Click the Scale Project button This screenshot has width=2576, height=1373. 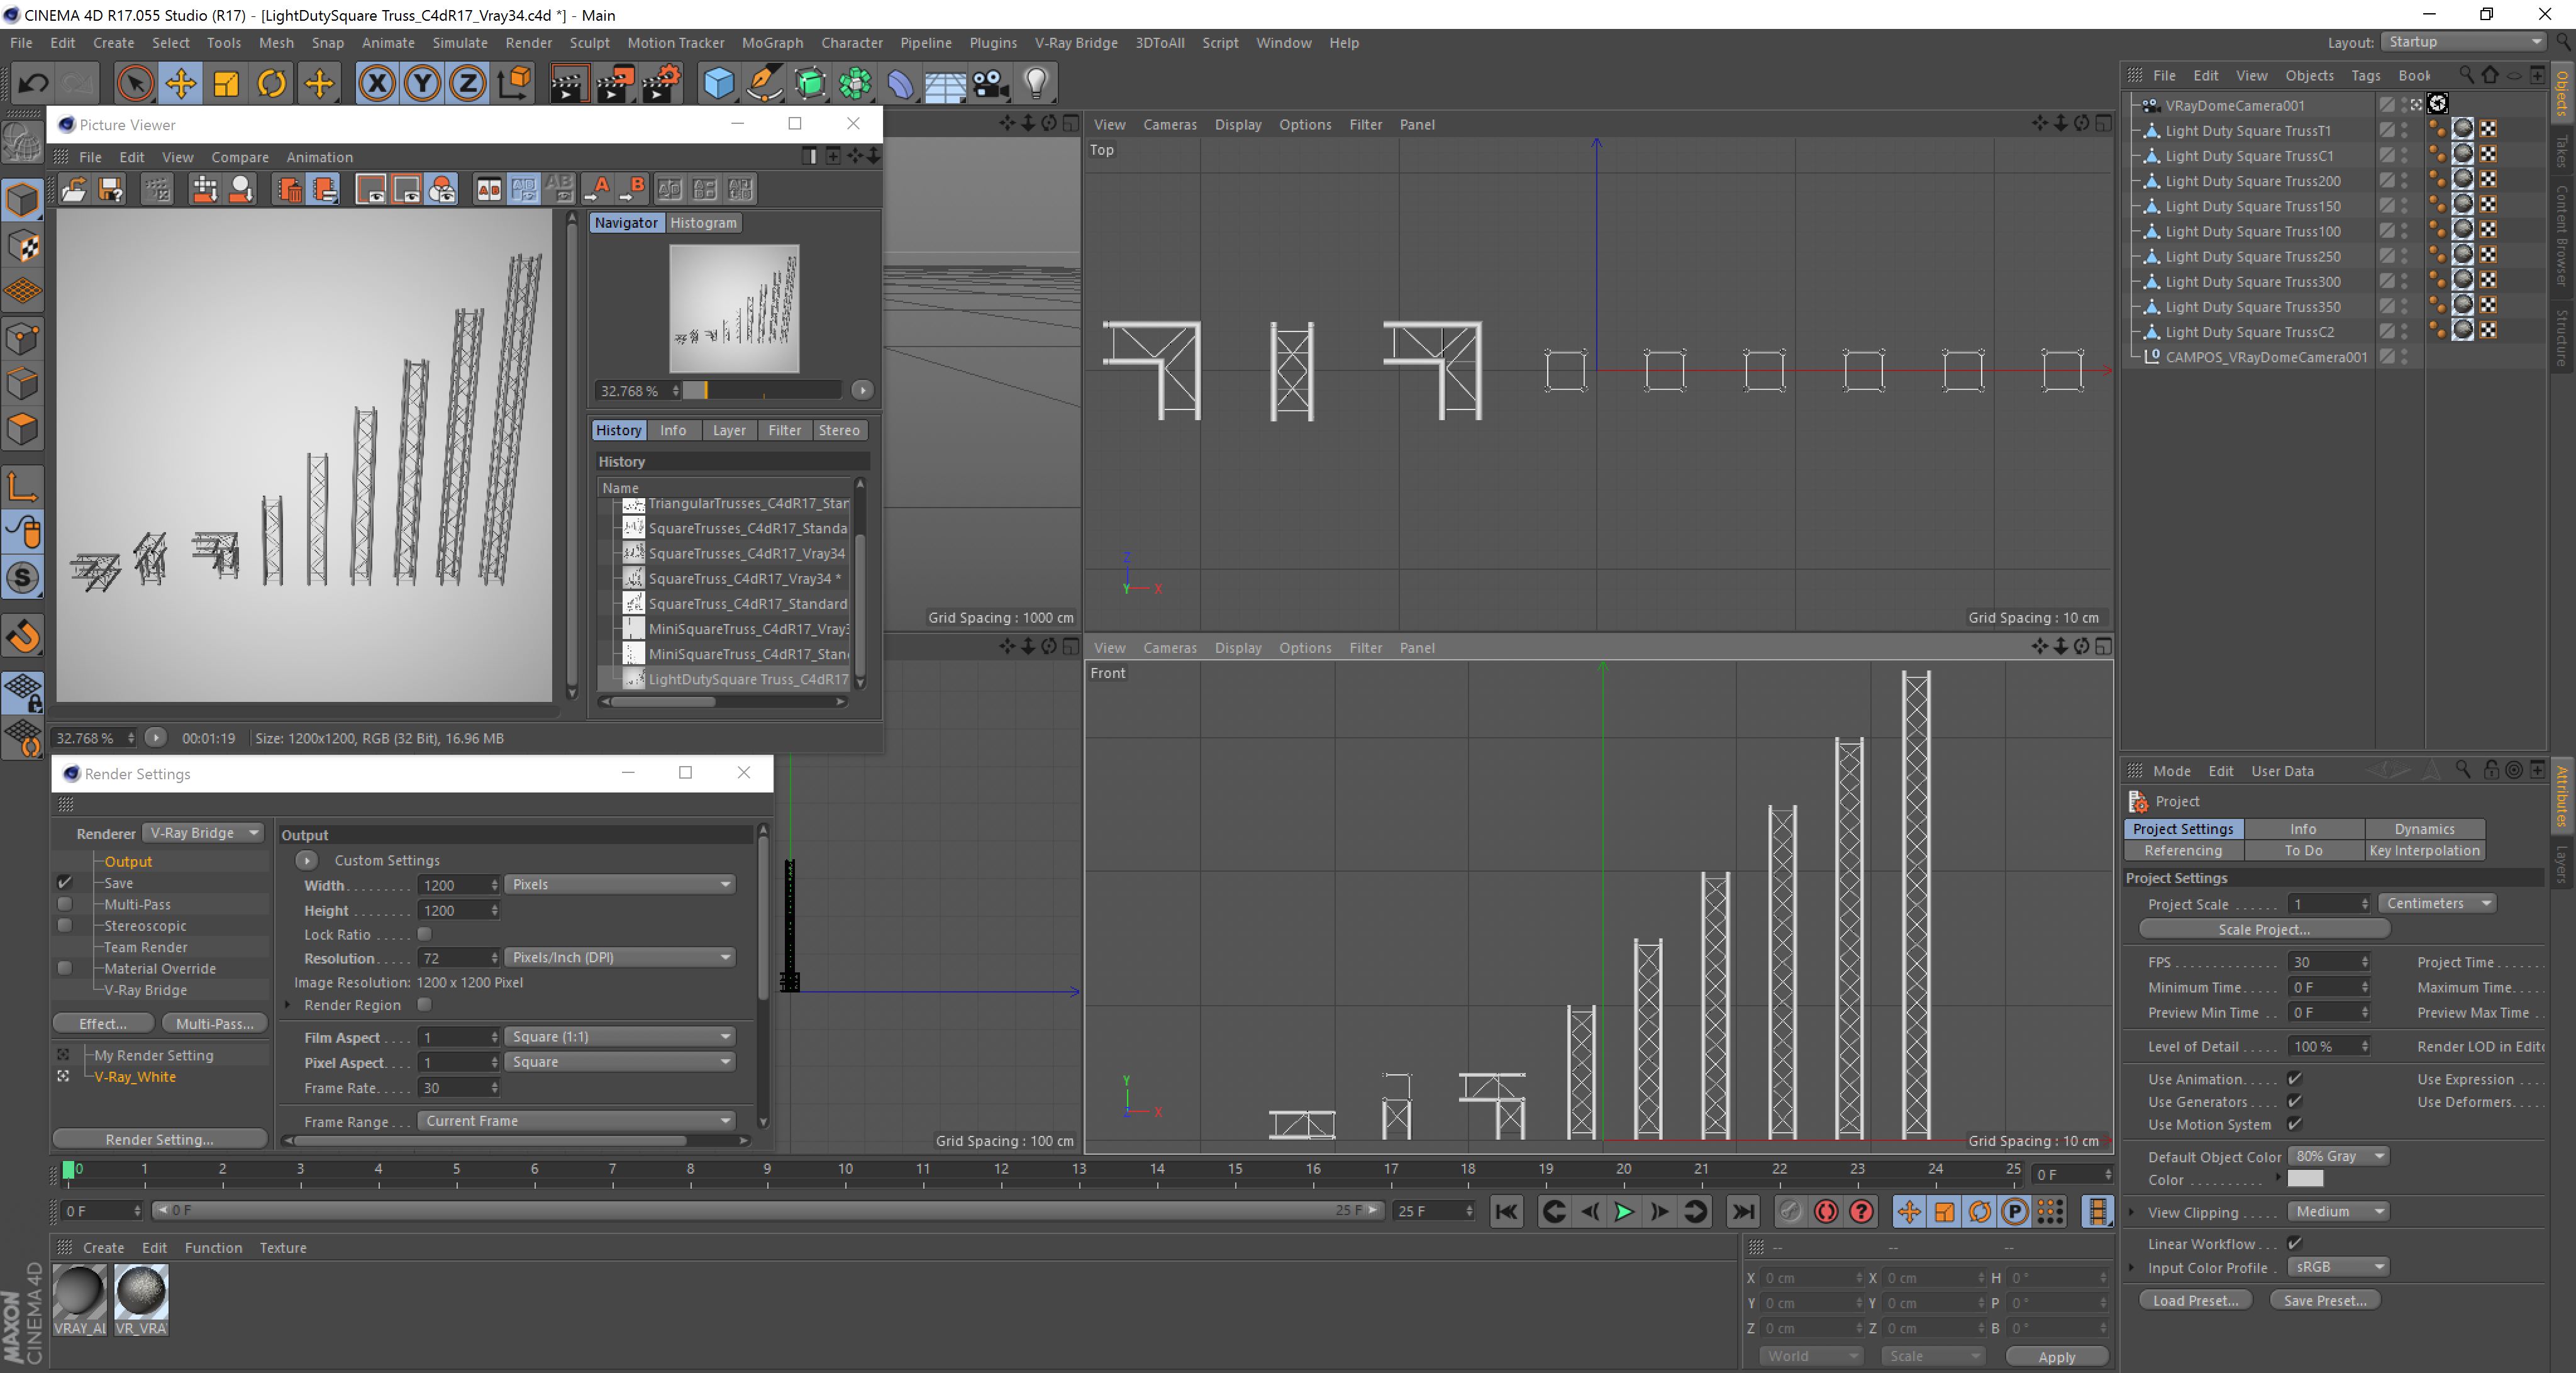[x=2264, y=929]
